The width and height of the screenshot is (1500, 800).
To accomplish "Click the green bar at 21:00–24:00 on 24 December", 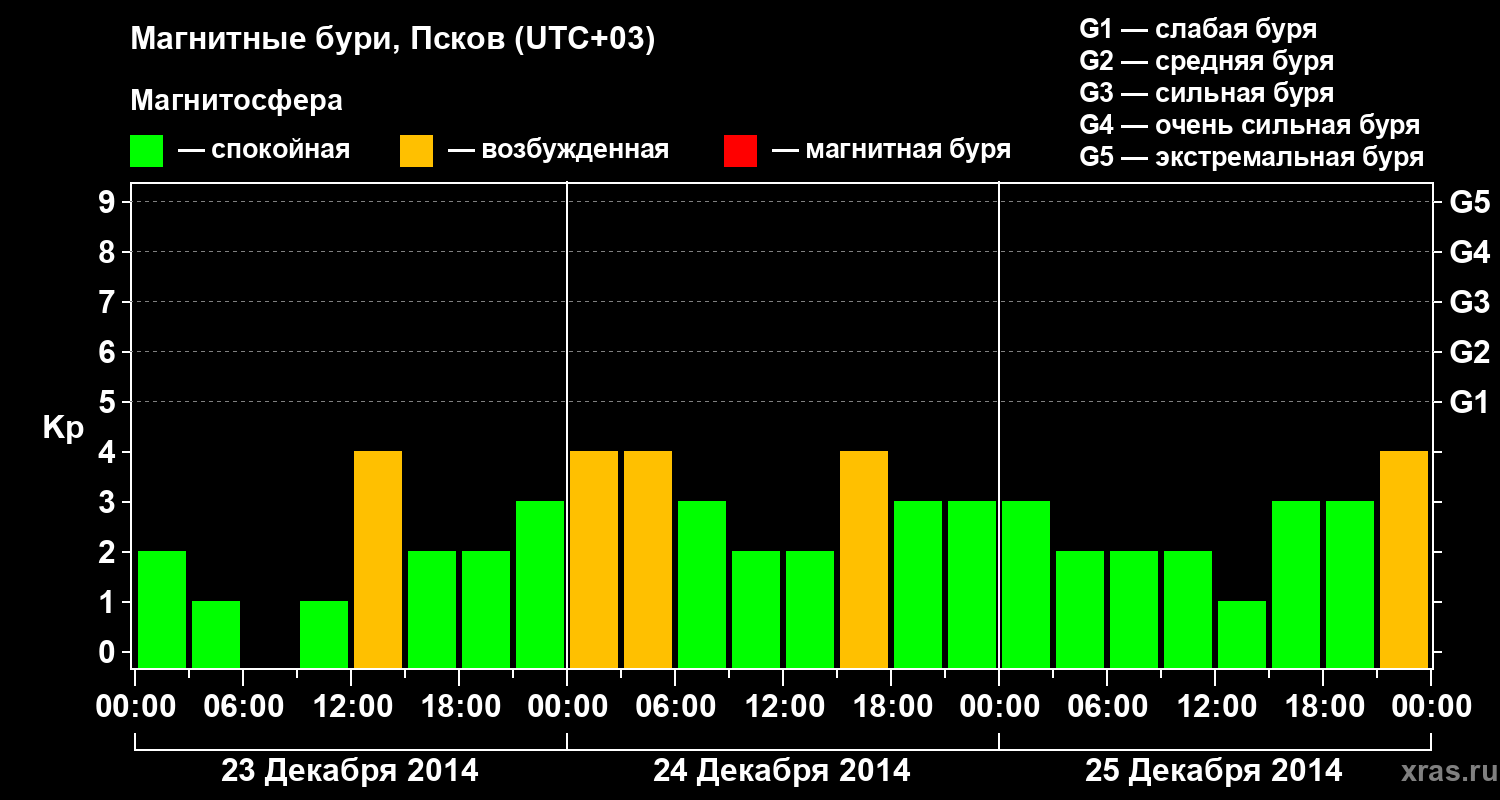I will tap(972, 584).
